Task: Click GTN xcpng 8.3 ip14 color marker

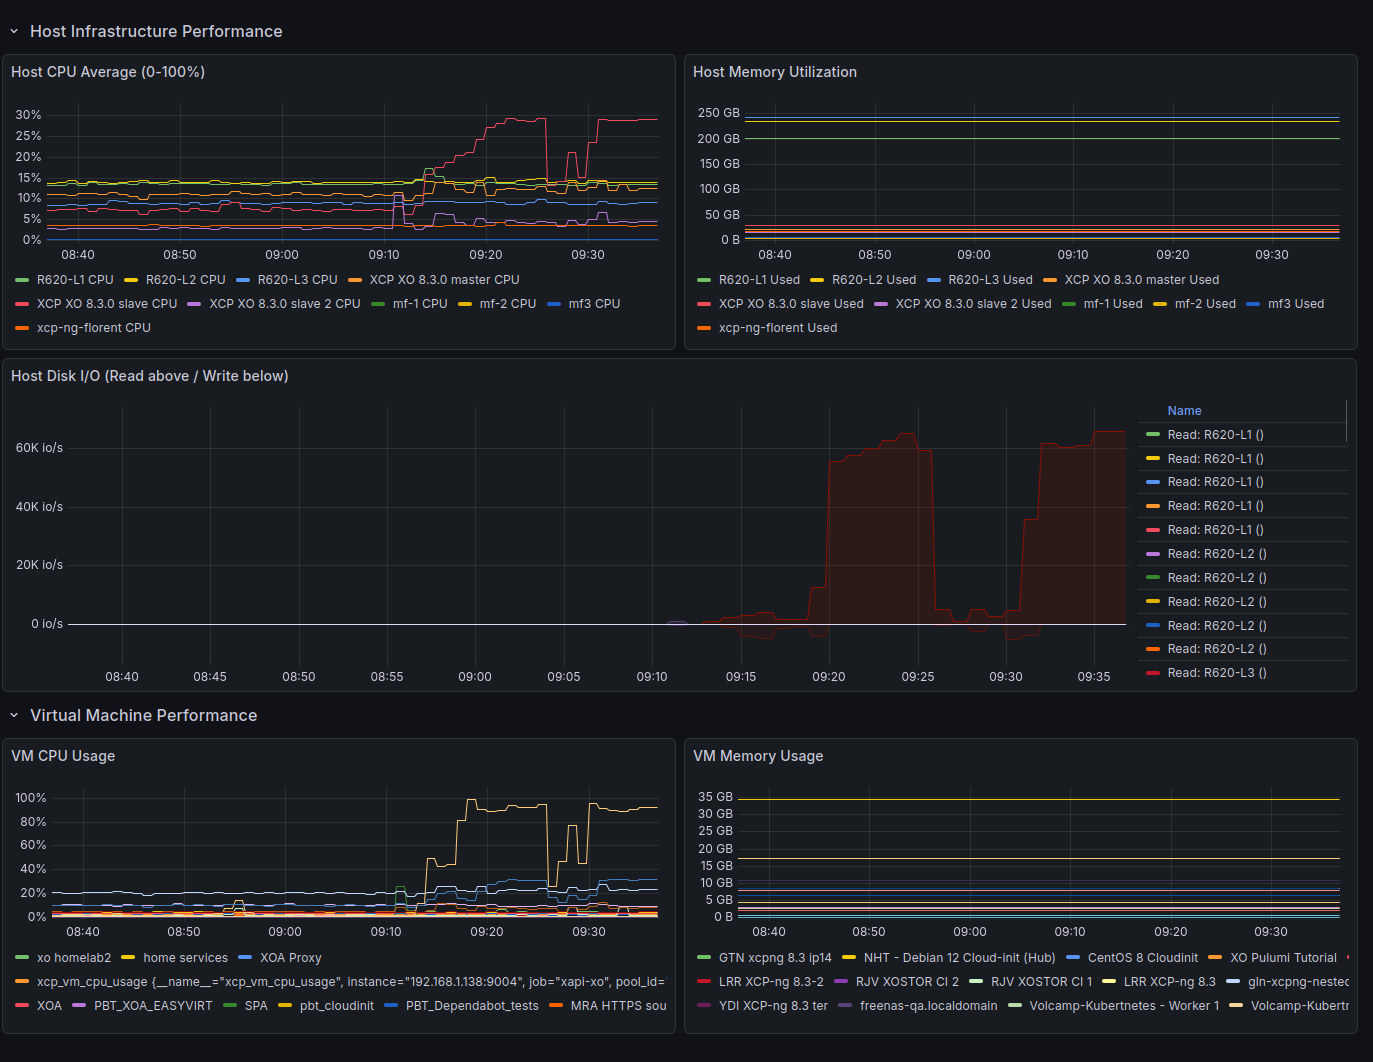Action: [x=704, y=958]
